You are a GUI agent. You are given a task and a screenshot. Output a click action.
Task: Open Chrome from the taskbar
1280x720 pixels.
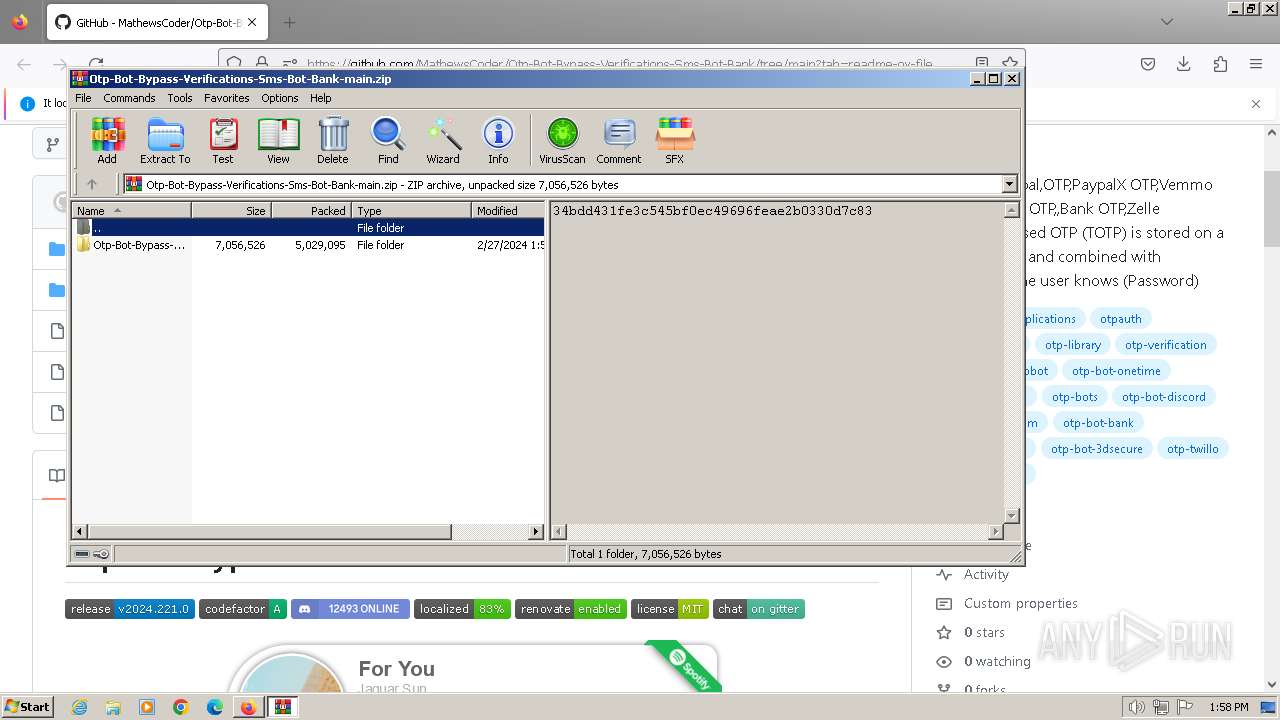click(x=181, y=707)
